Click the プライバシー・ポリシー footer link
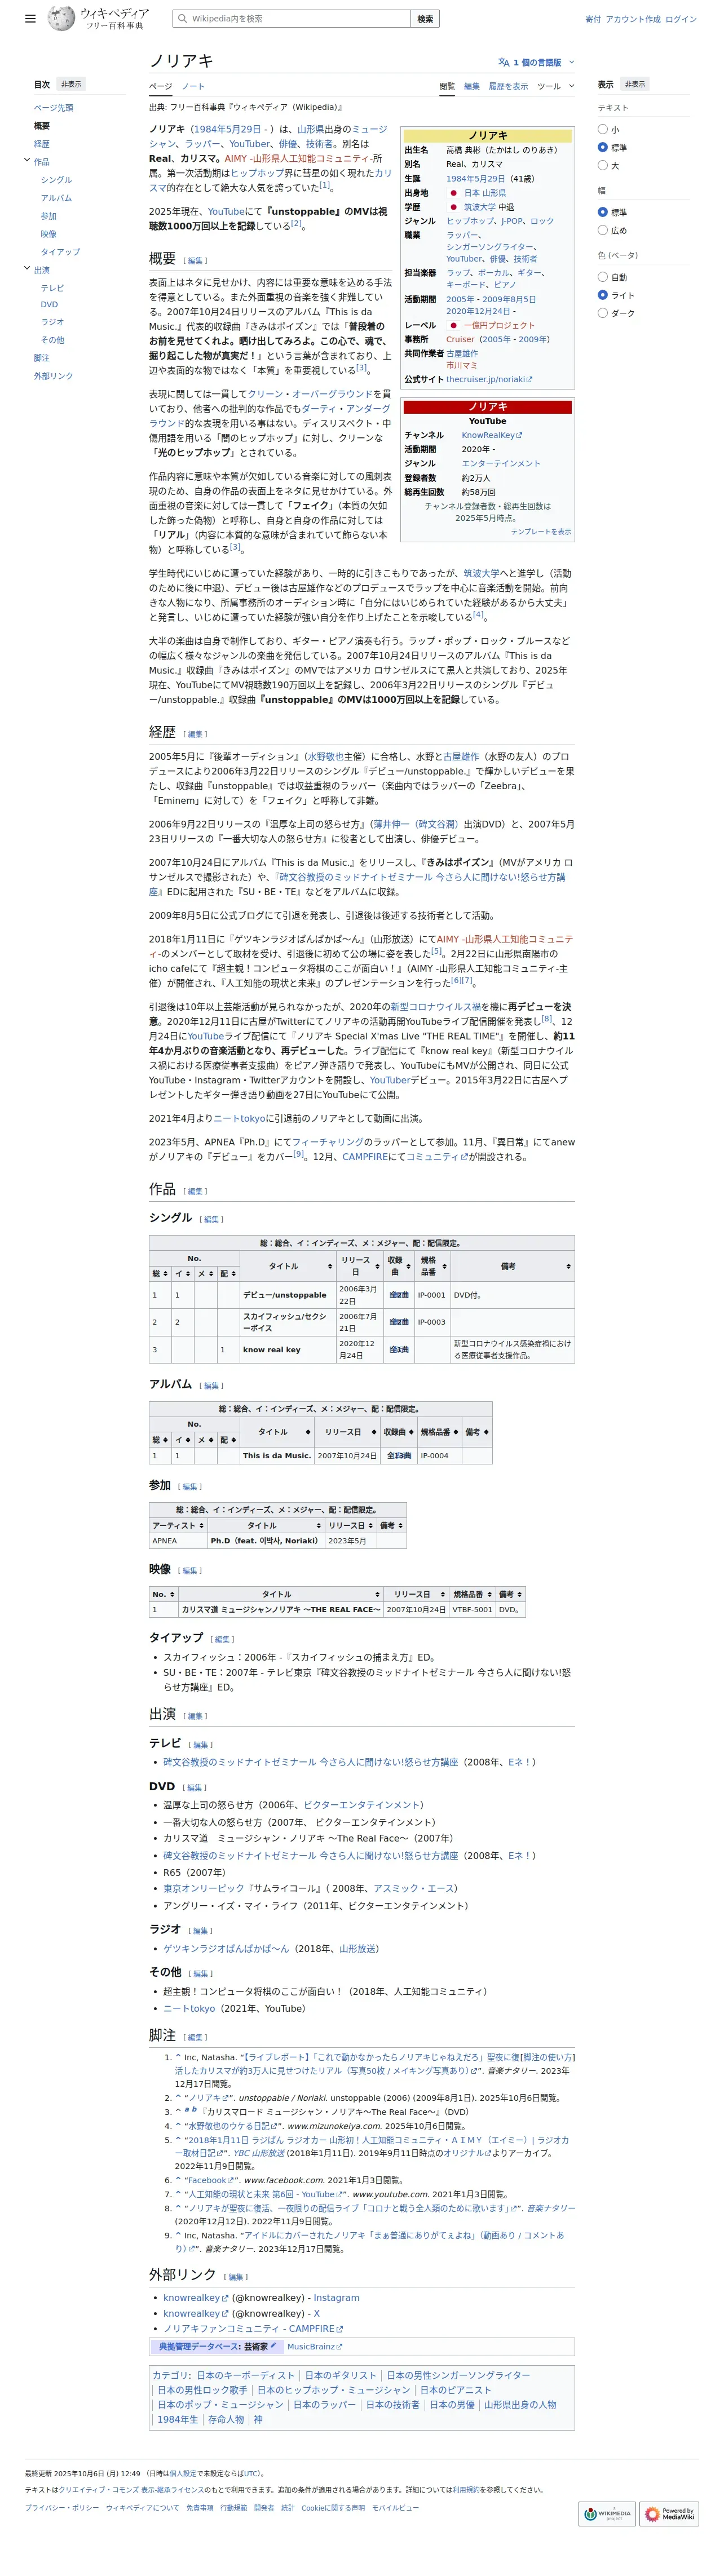The image size is (724, 2576). [62, 2508]
